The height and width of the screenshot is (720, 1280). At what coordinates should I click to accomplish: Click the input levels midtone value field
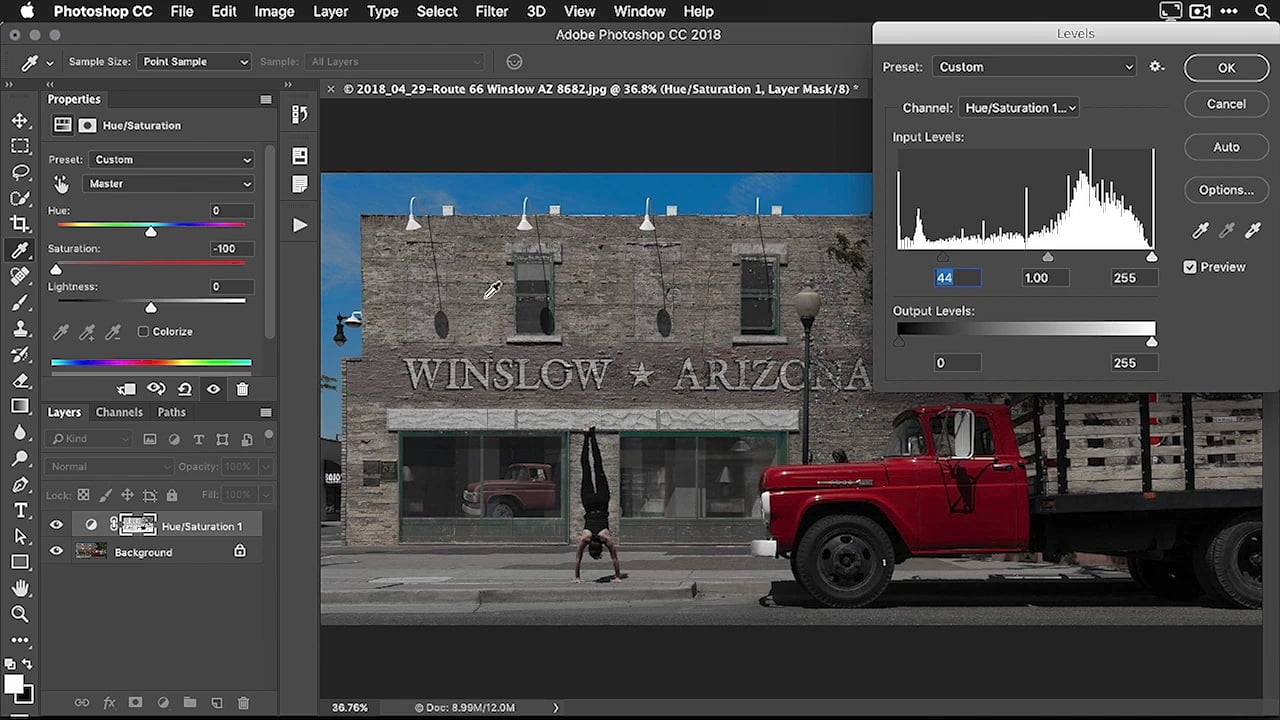point(1047,278)
